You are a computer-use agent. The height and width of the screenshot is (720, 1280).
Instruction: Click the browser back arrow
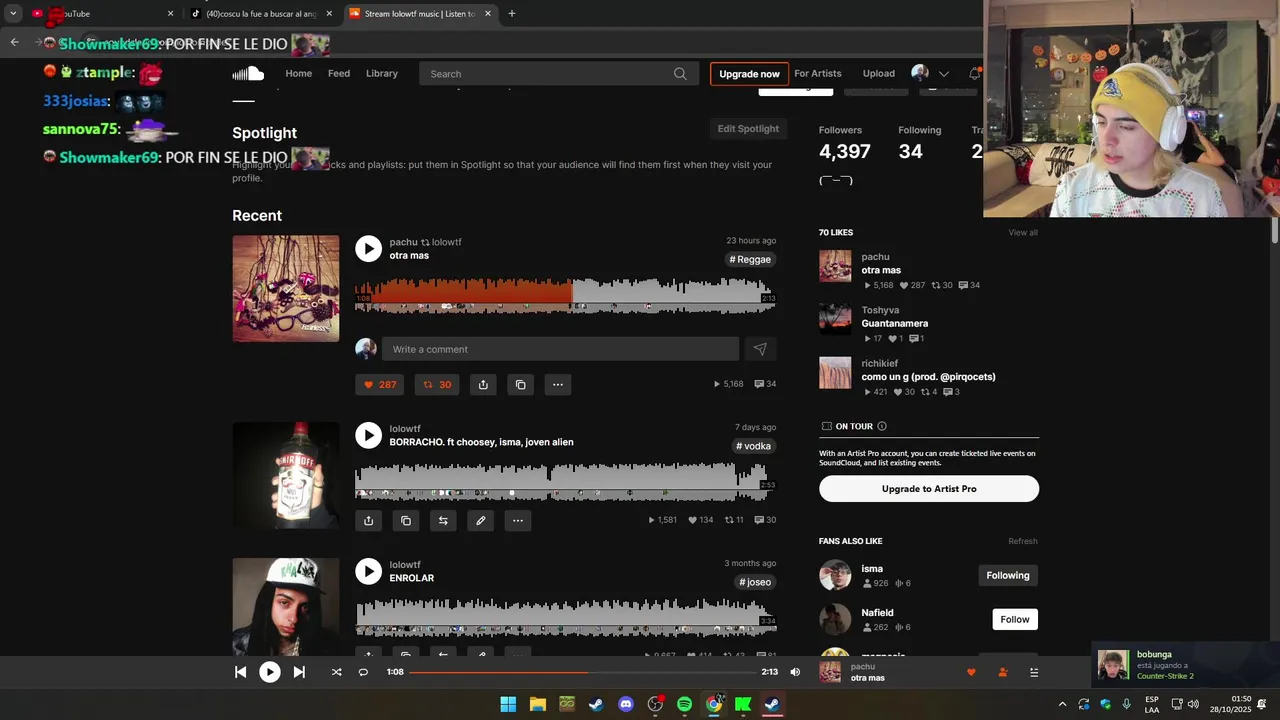point(14,42)
